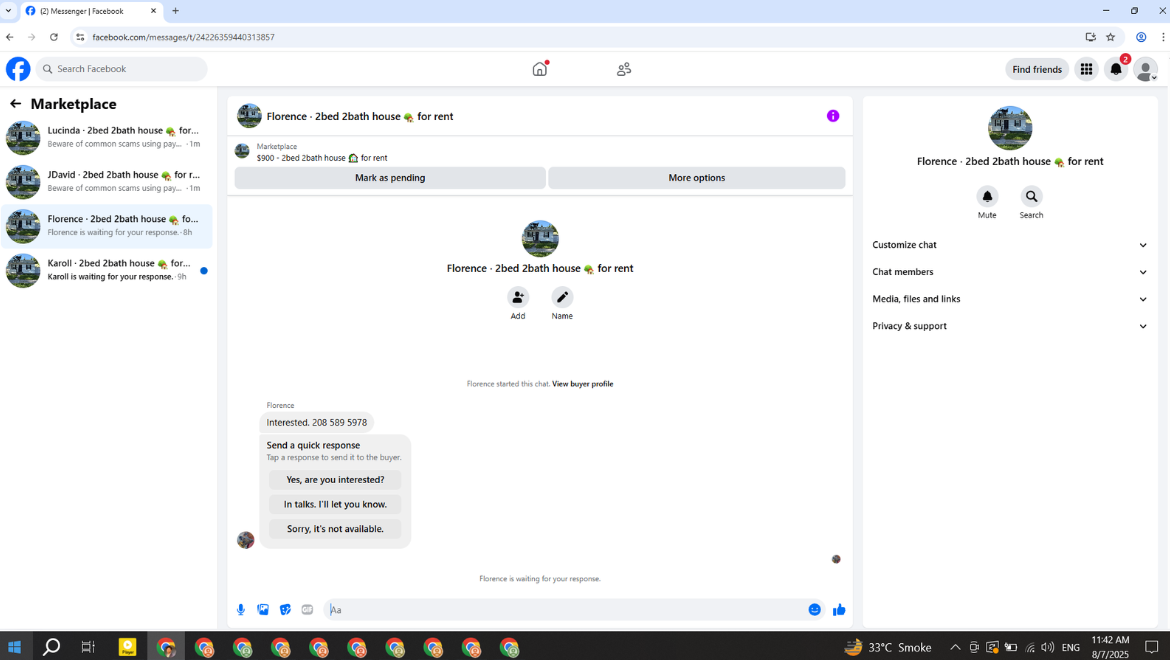Click the browser back arrow
Screen dimensions: 1170x660
tap(10, 37)
